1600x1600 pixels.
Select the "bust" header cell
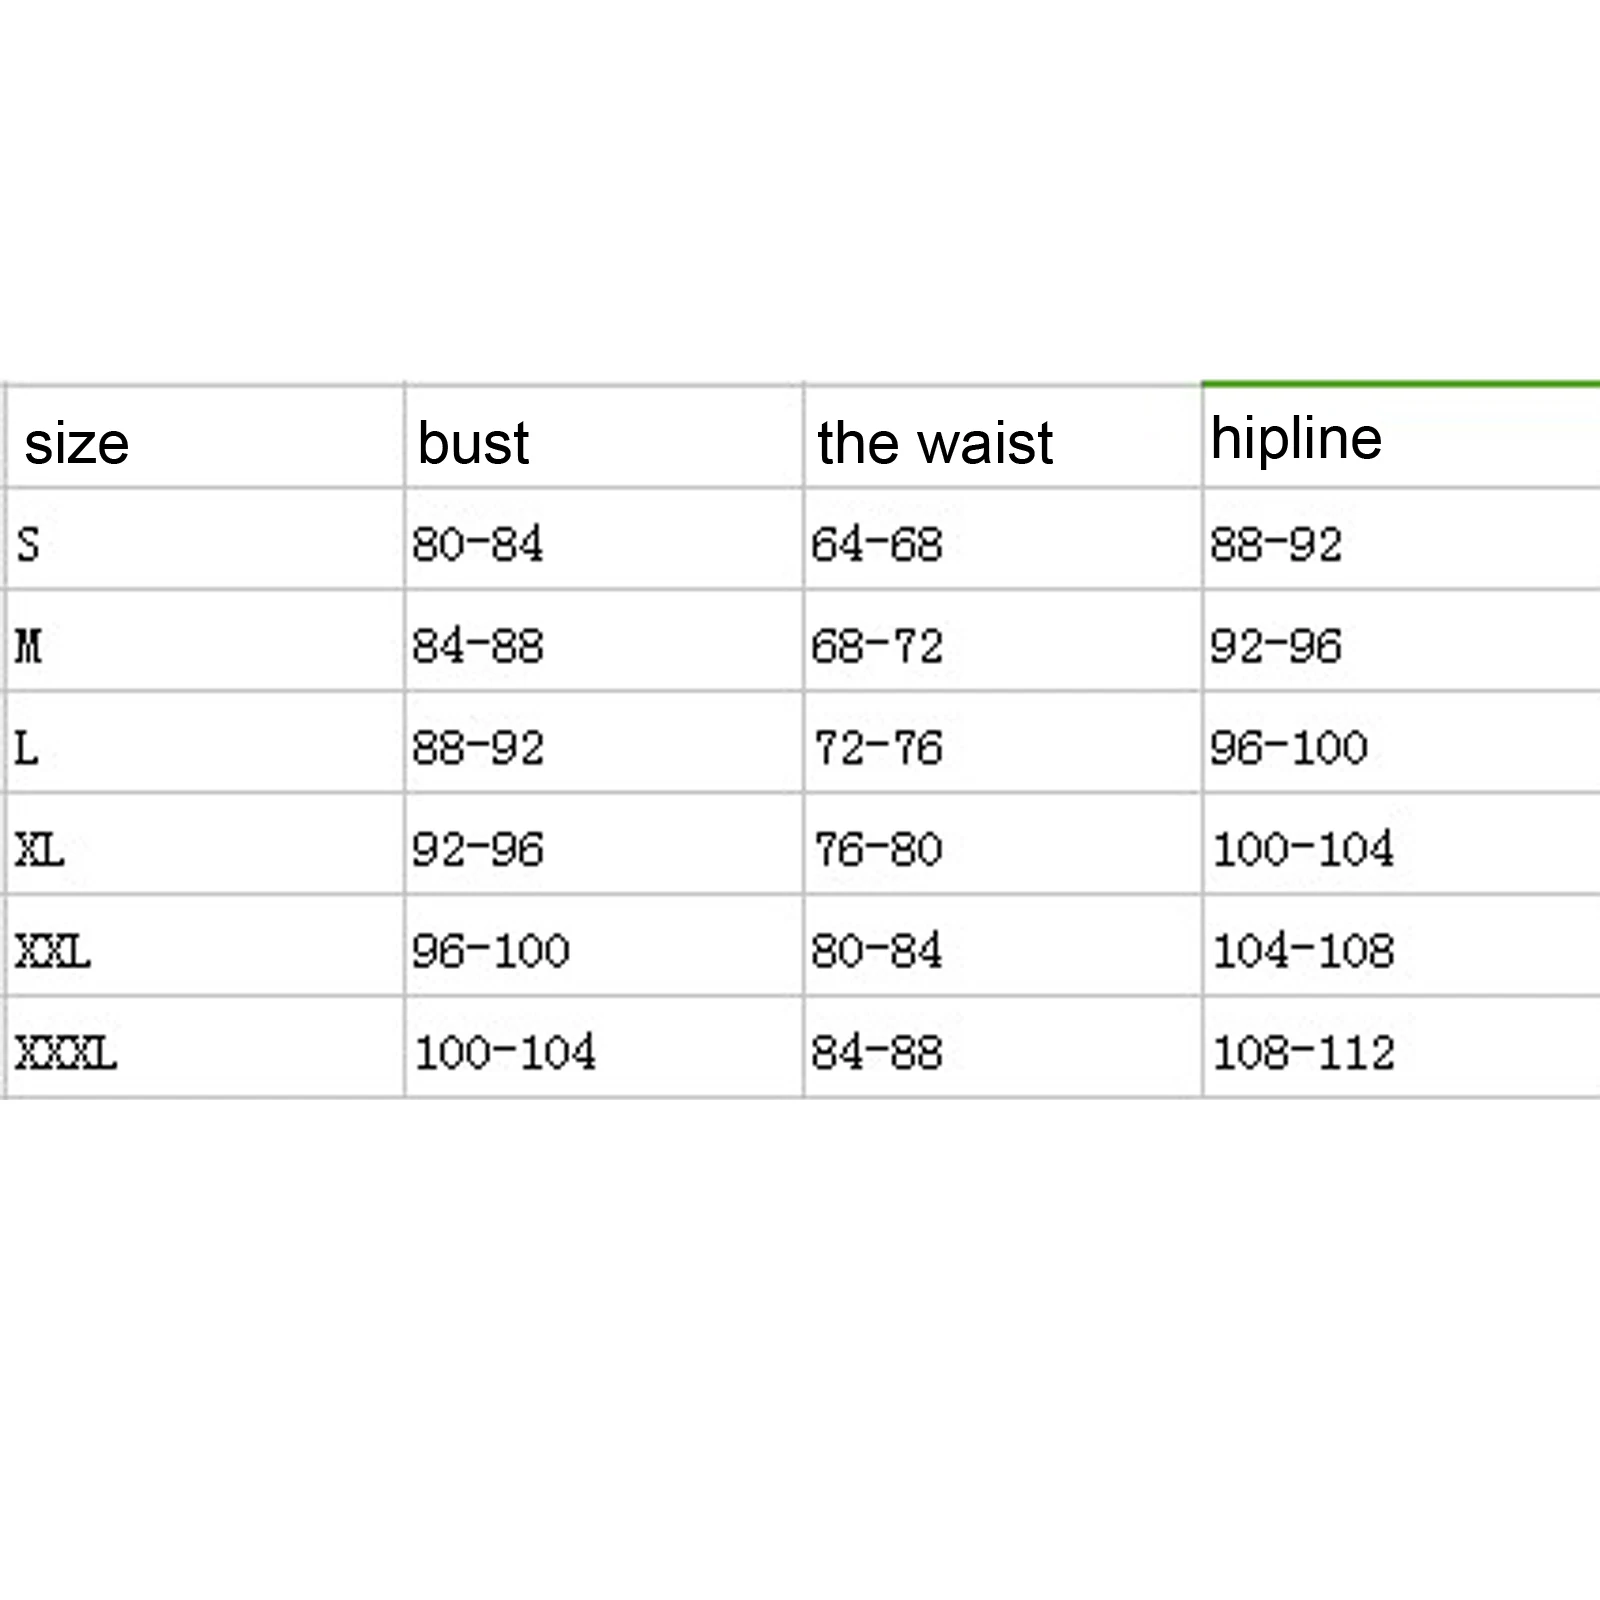[473, 443]
